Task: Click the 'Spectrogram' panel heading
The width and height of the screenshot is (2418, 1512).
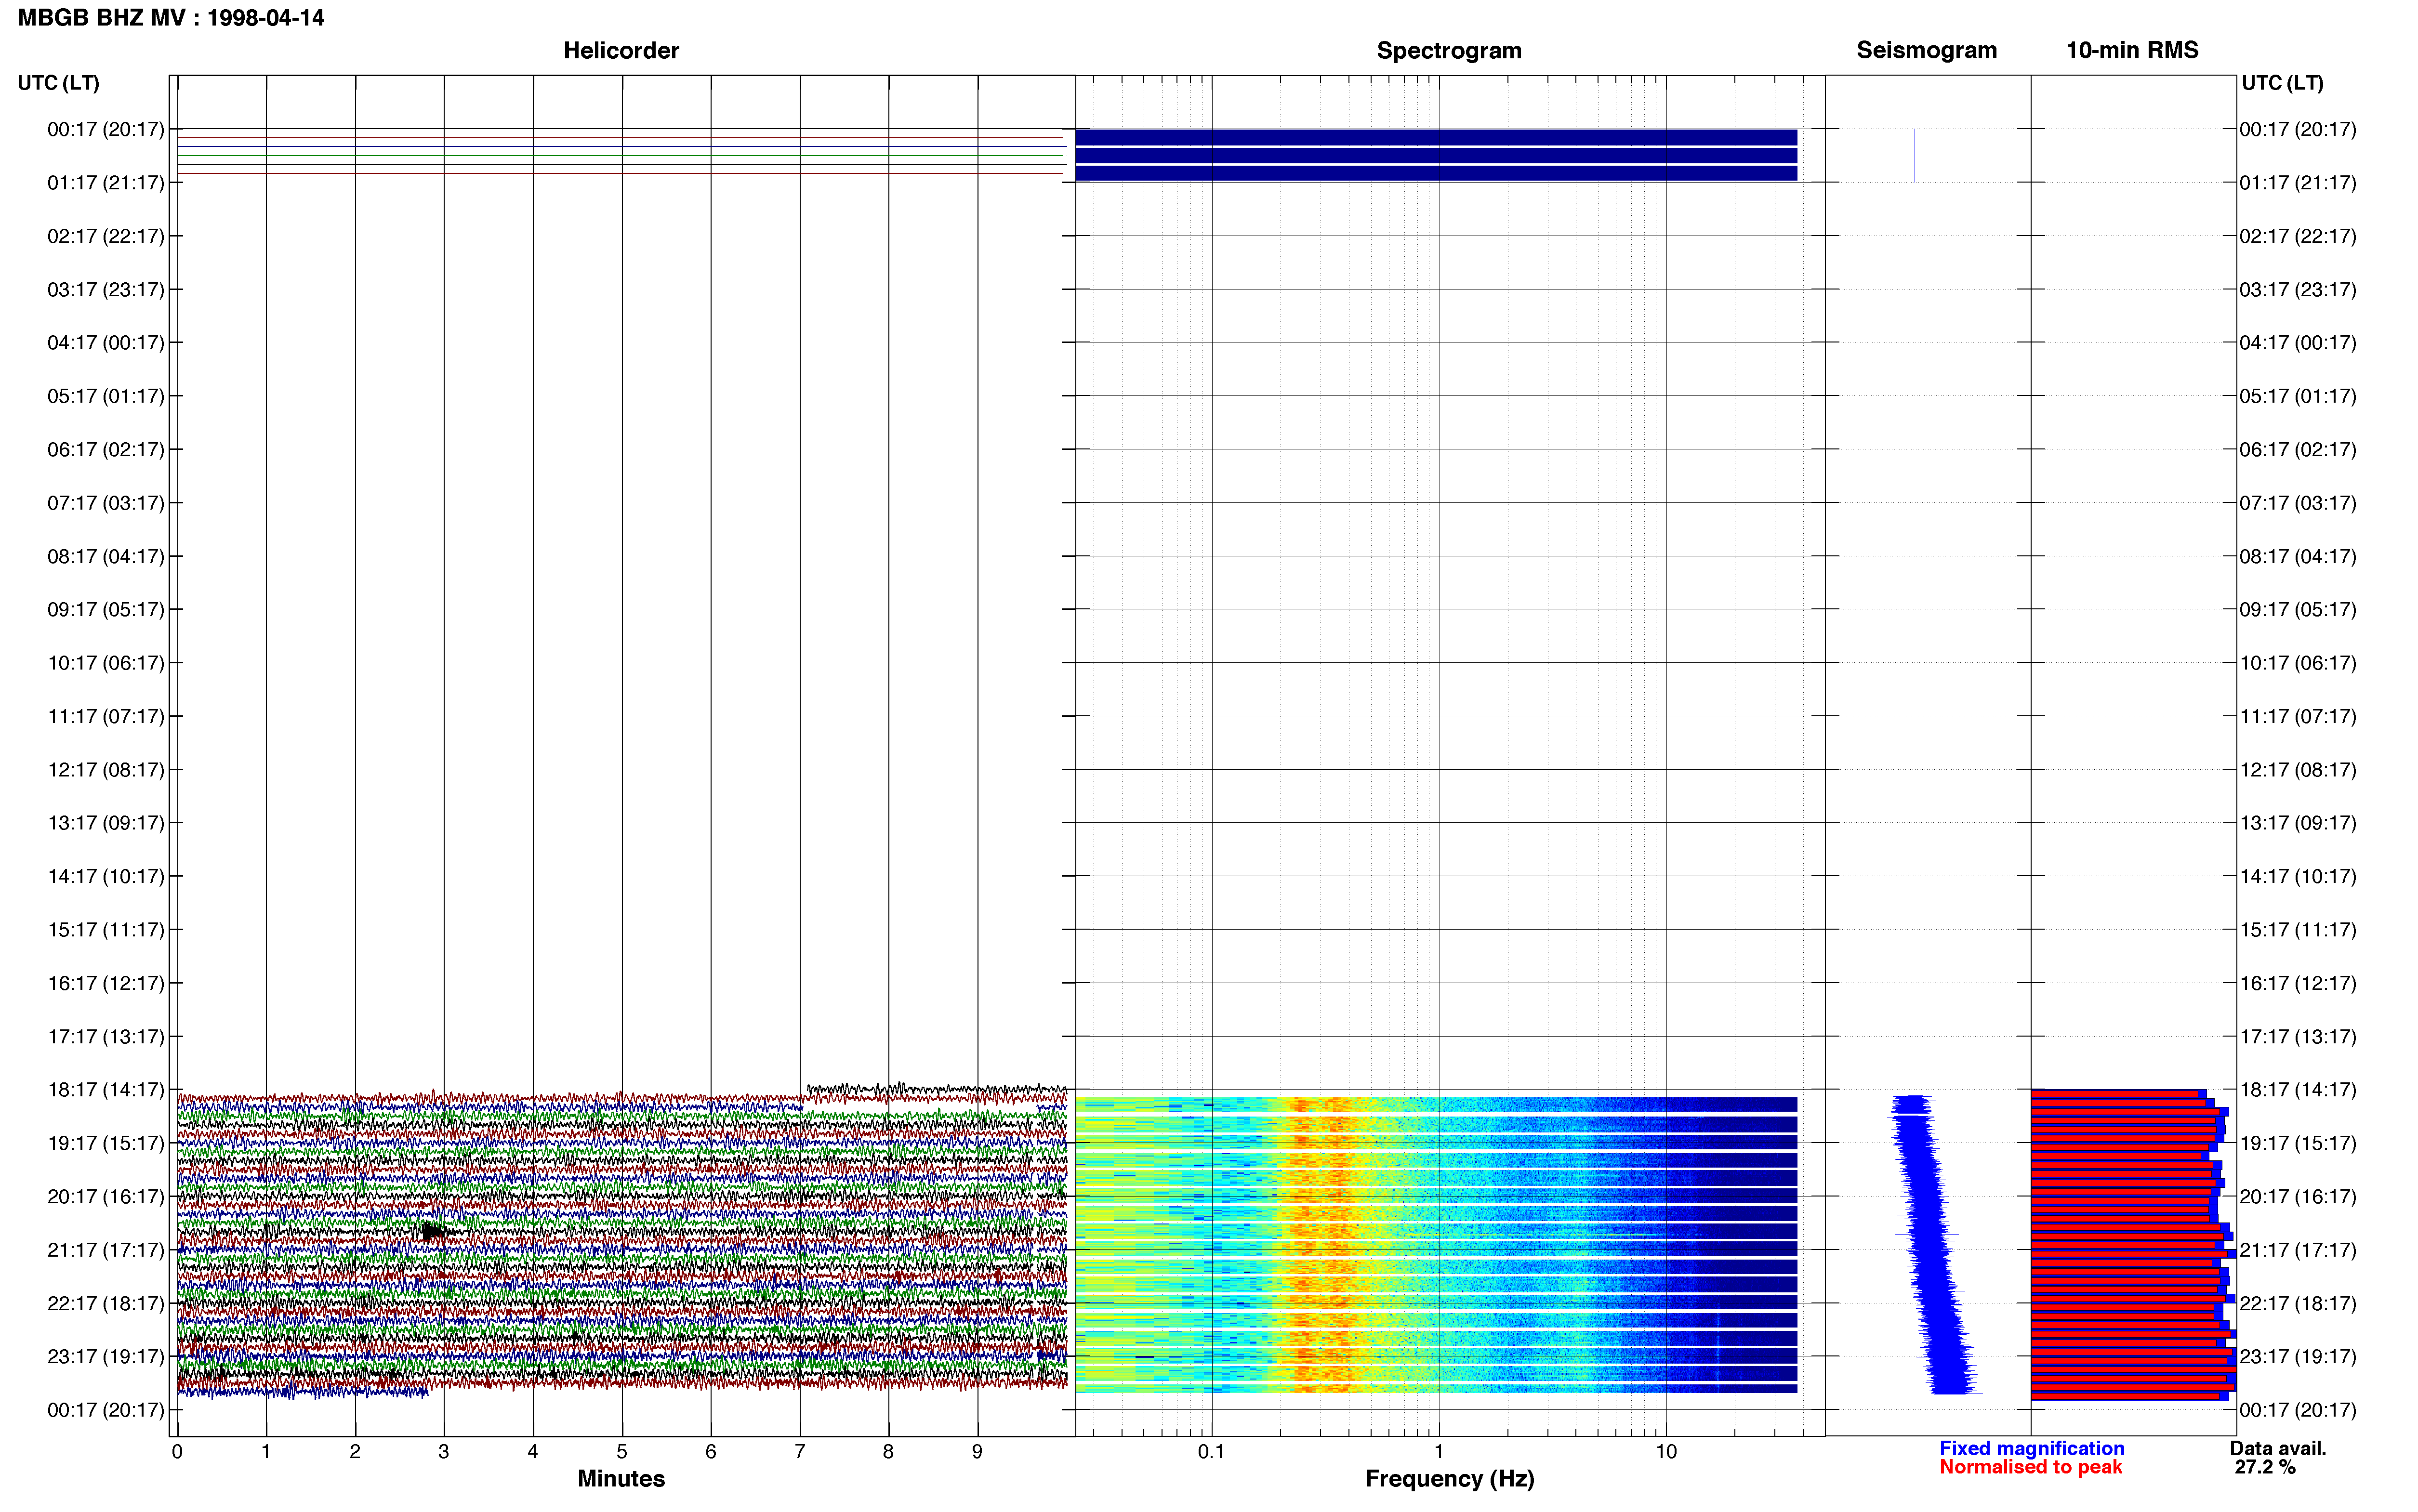Action: 1449,50
